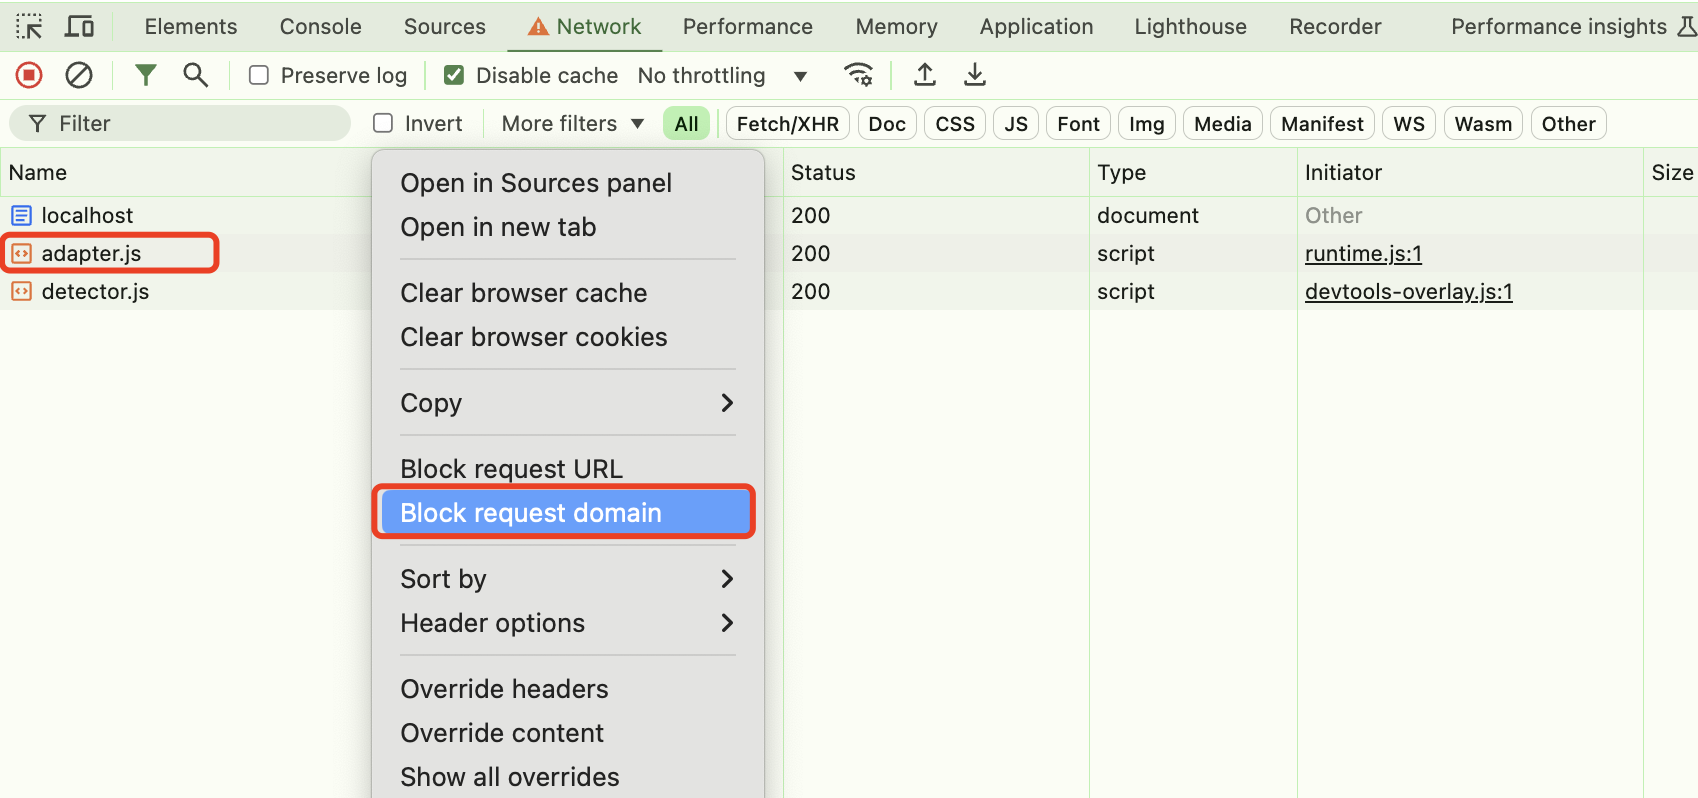Viewport: 1698px width, 798px height.
Task: Filter by Img type
Action: pos(1147,124)
